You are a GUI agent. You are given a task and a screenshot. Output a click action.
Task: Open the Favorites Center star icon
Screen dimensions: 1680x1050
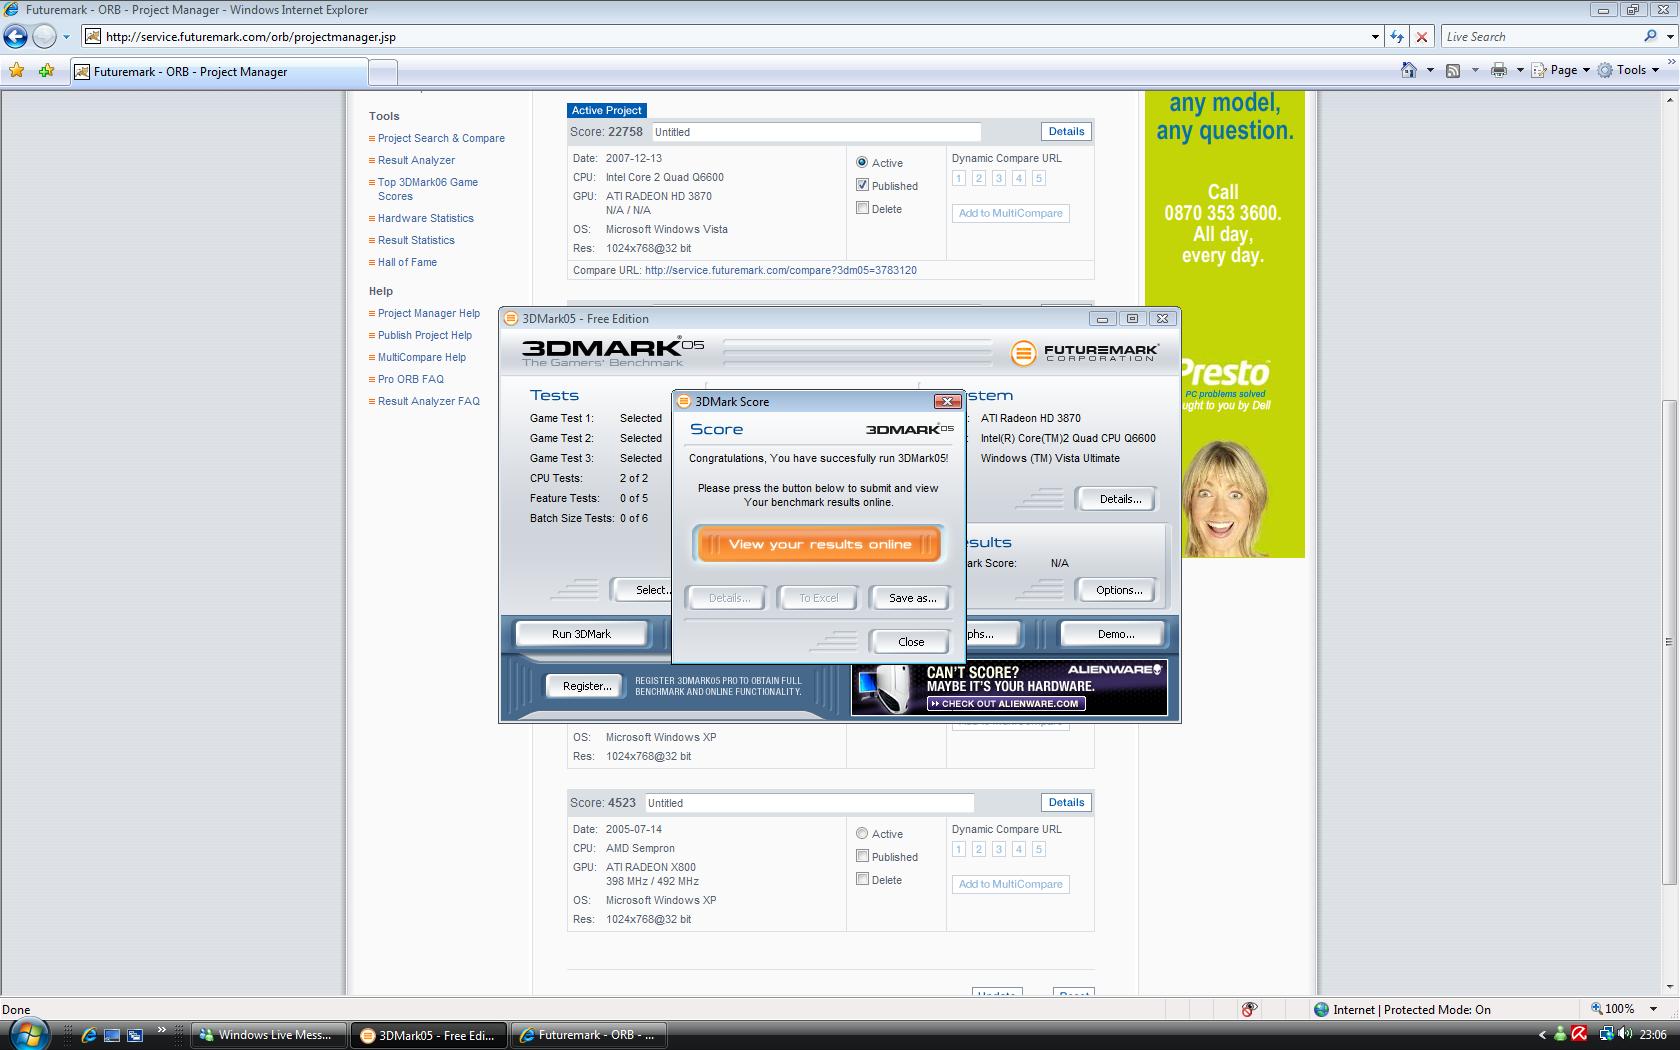[16, 71]
